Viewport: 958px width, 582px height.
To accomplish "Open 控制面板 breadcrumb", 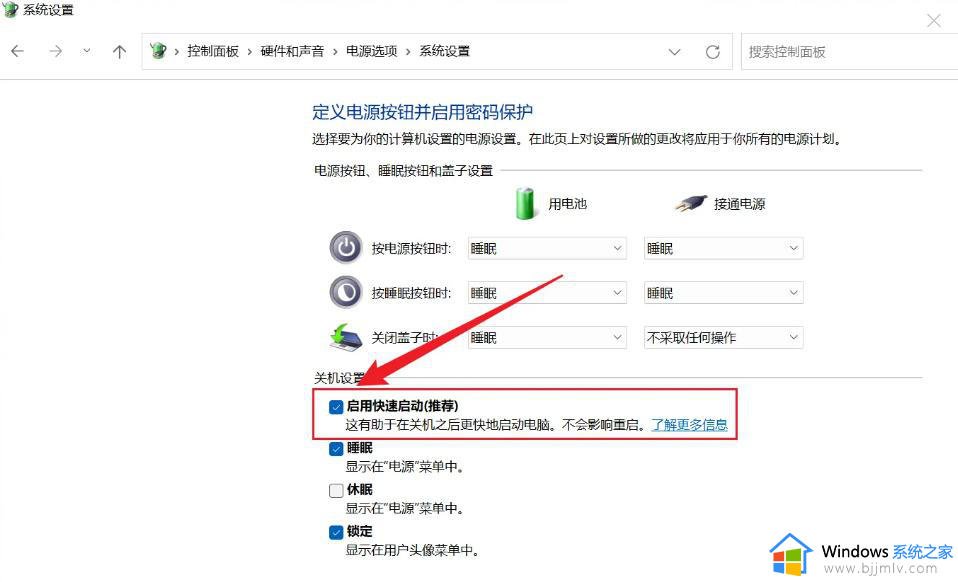I will click(213, 51).
